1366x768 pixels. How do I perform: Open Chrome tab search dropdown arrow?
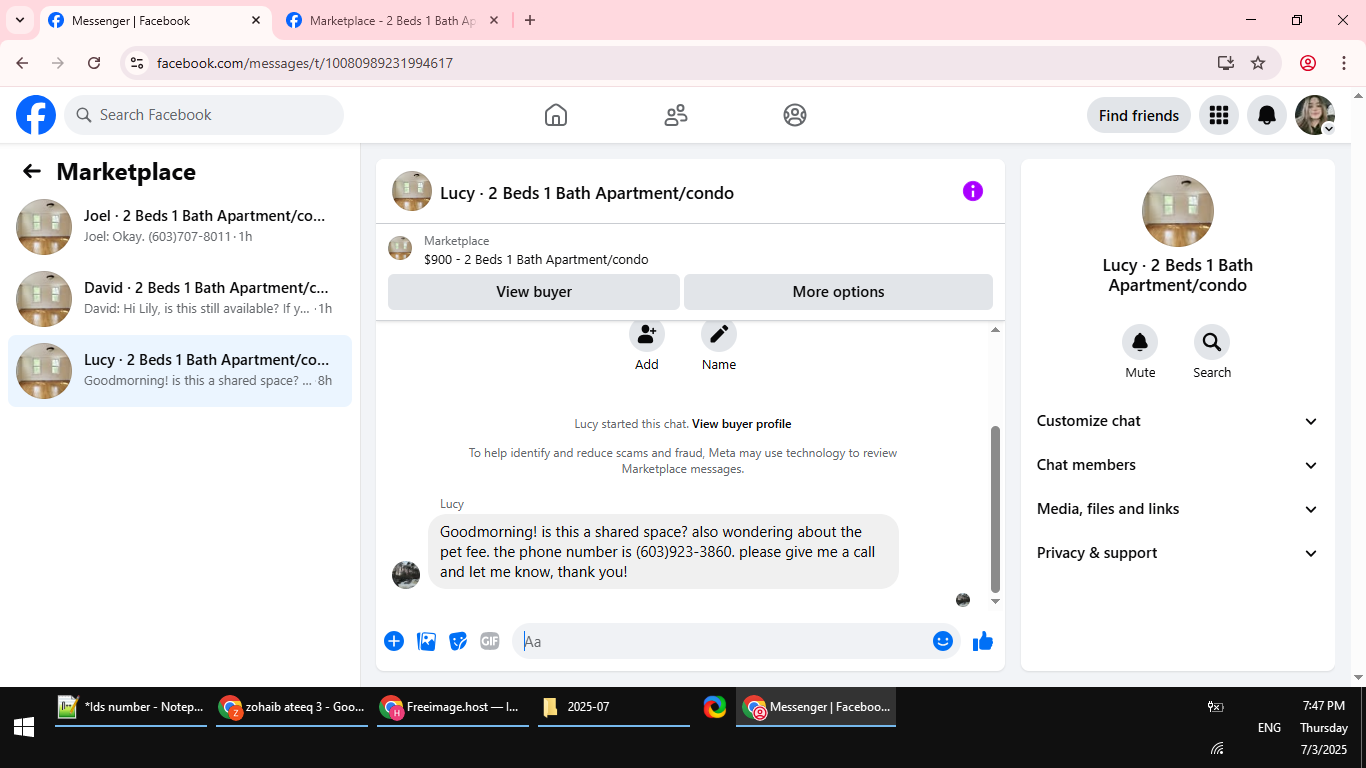pos(19,20)
